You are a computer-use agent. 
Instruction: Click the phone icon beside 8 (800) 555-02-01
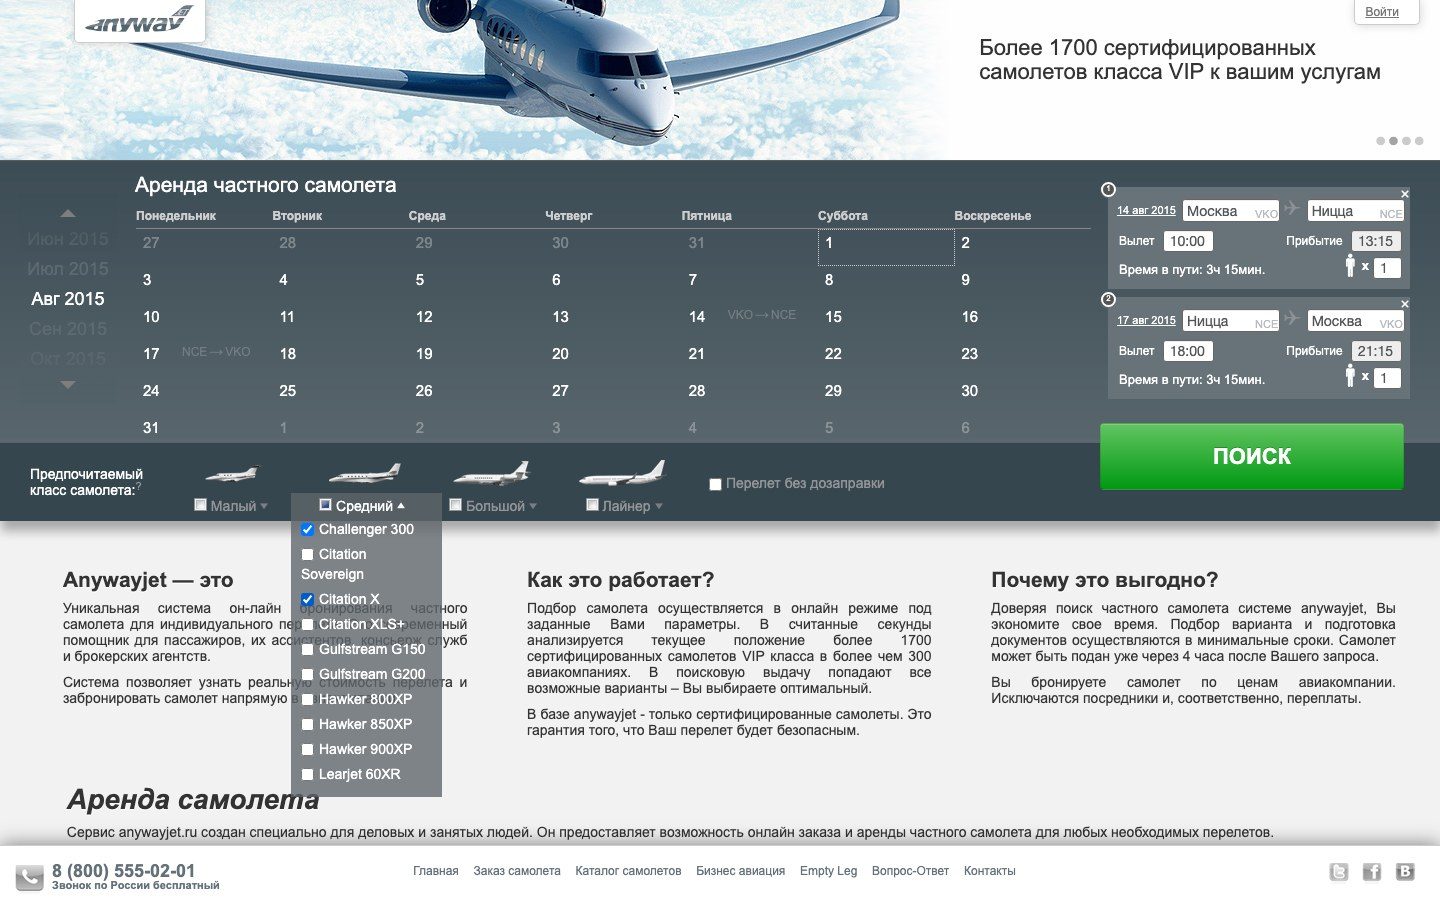29,877
